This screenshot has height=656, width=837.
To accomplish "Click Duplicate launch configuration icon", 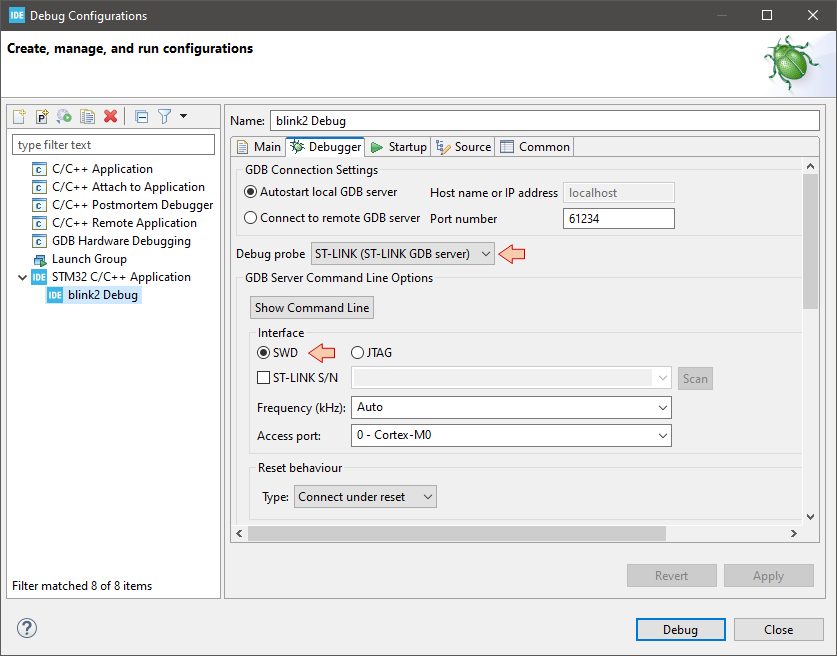I will click(x=88, y=116).
